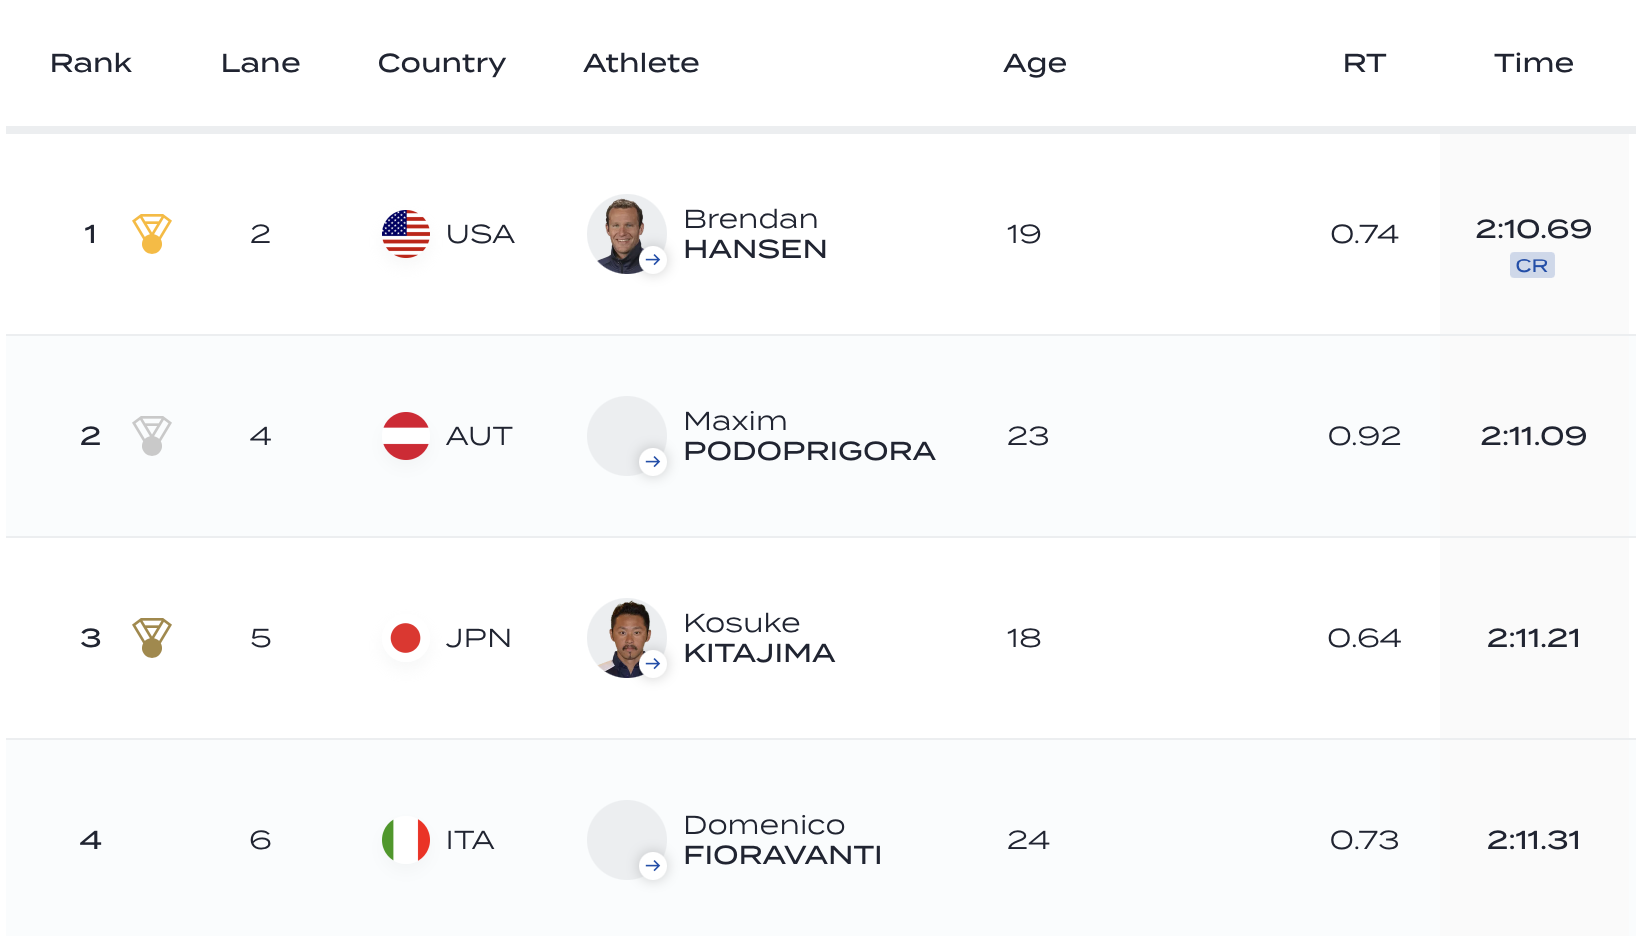The width and height of the screenshot is (1636, 936).
Task: Open Brendan Hansen's profile arrow icon
Action: (x=653, y=260)
